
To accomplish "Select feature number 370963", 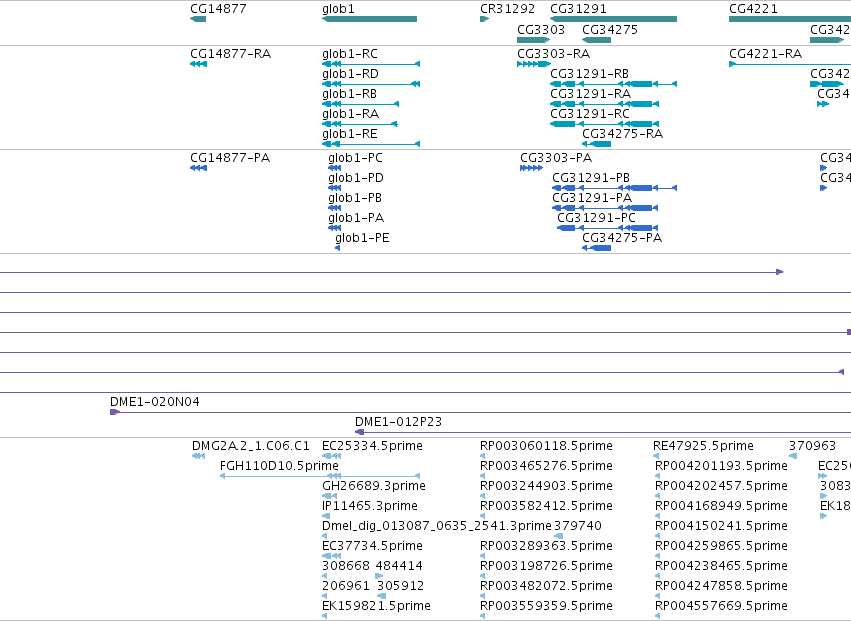I will click(812, 446).
